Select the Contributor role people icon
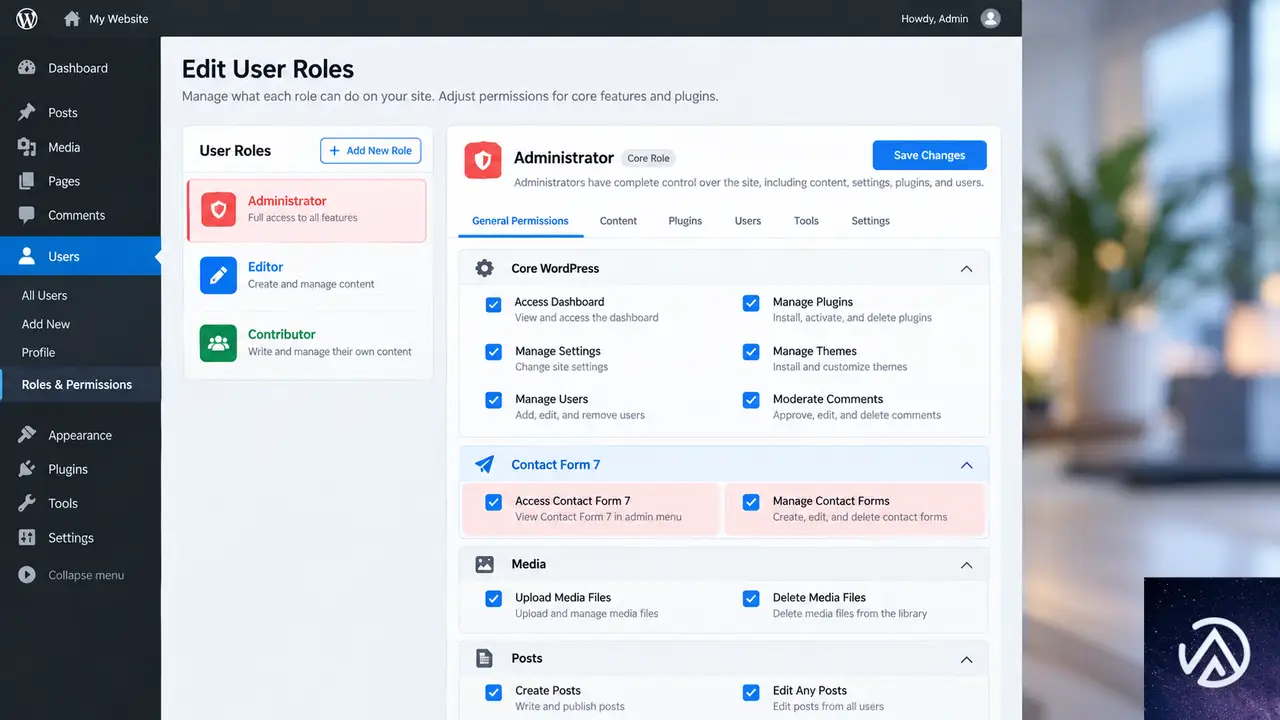1280x720 pixels. point(218,343)
